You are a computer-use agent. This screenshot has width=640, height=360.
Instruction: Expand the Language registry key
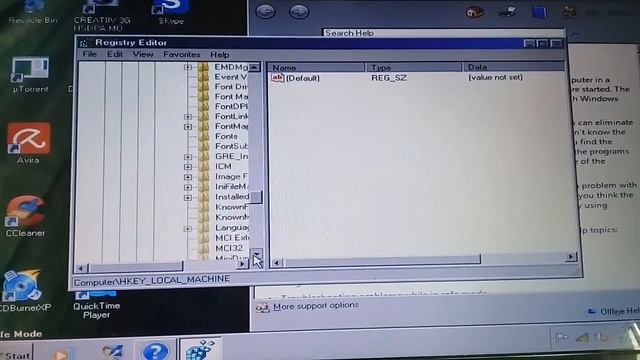coord(188,229)
